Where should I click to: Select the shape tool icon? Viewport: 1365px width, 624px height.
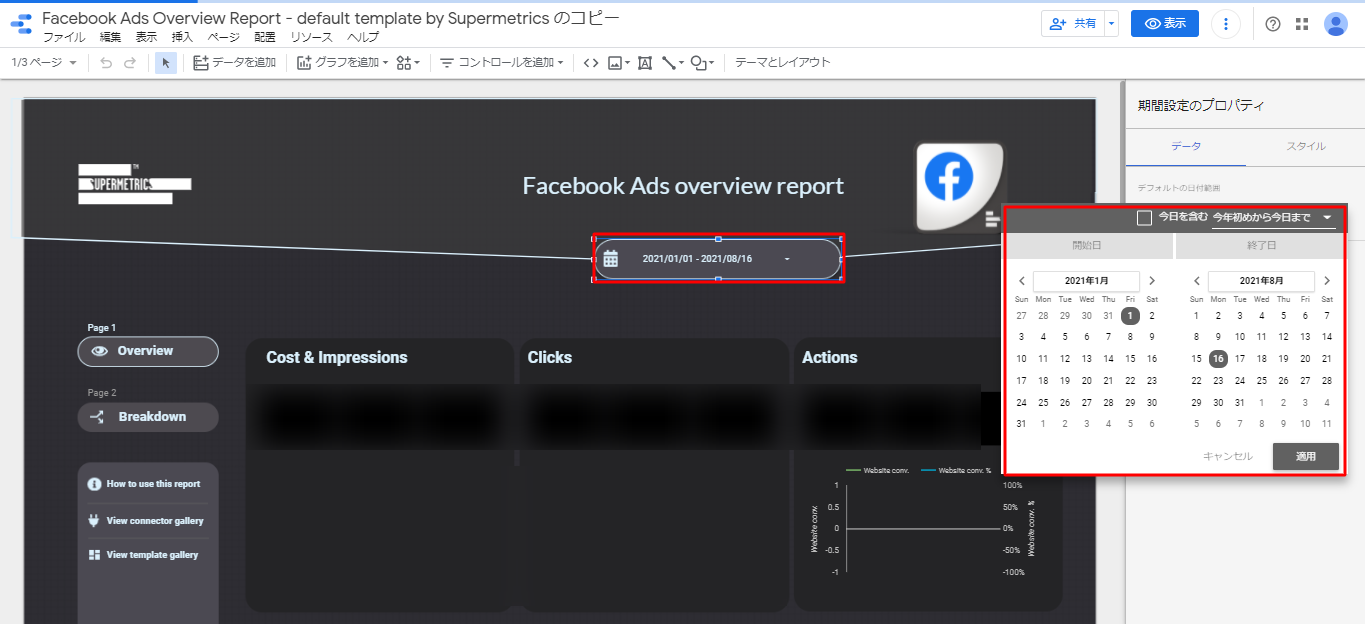(703, 63)
